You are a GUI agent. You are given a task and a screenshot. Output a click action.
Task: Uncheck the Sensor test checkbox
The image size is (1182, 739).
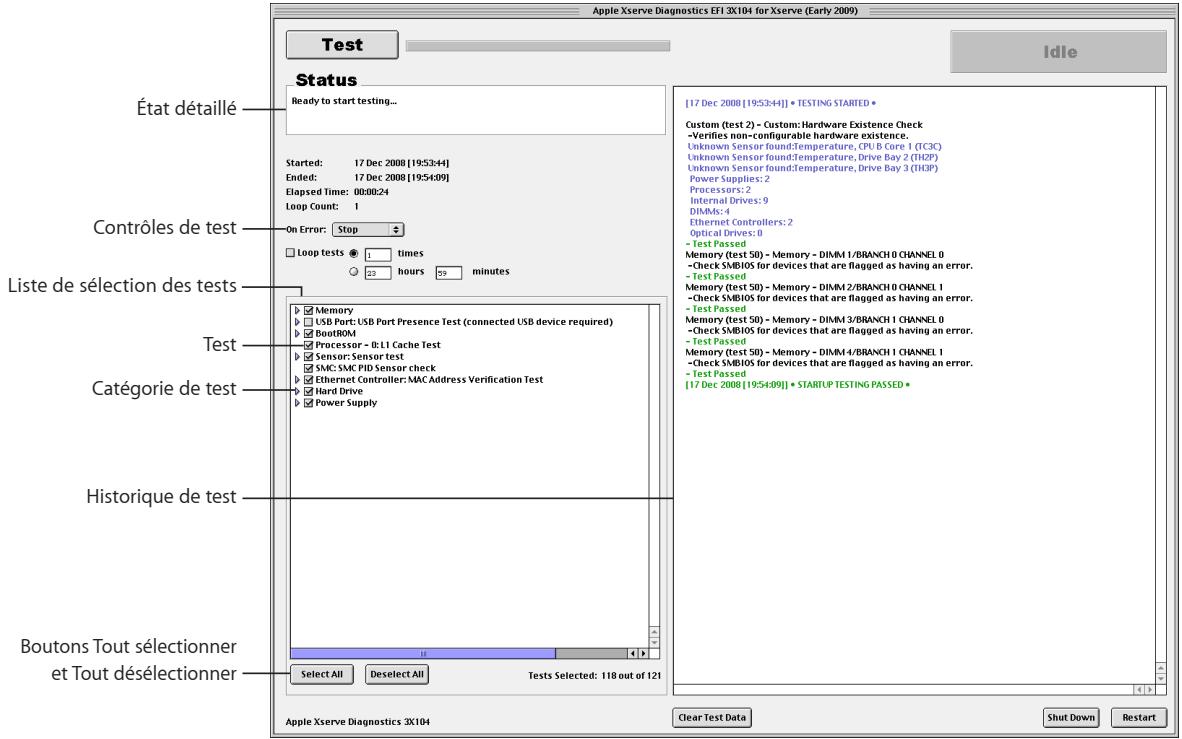pyautogui.click(x=308, y=357)
